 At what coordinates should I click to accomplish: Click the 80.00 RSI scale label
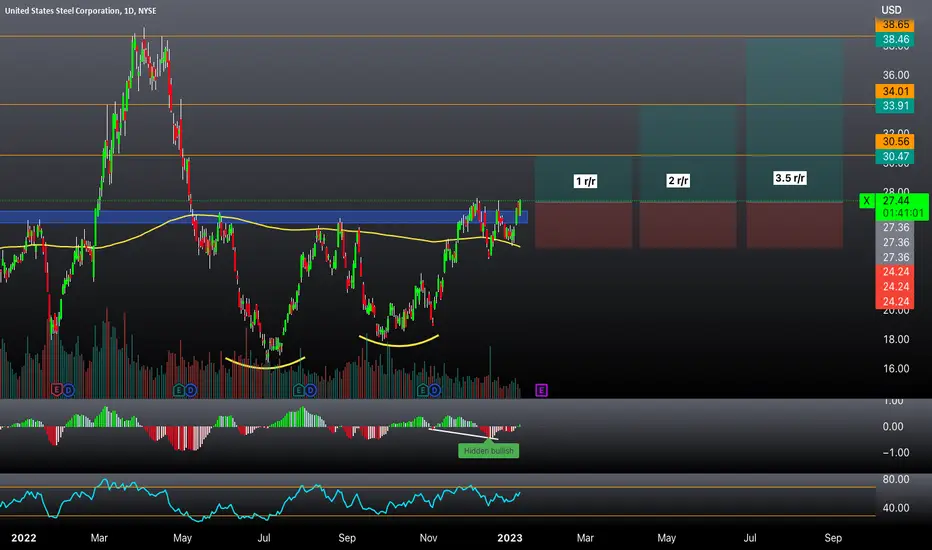pos(896,479)
